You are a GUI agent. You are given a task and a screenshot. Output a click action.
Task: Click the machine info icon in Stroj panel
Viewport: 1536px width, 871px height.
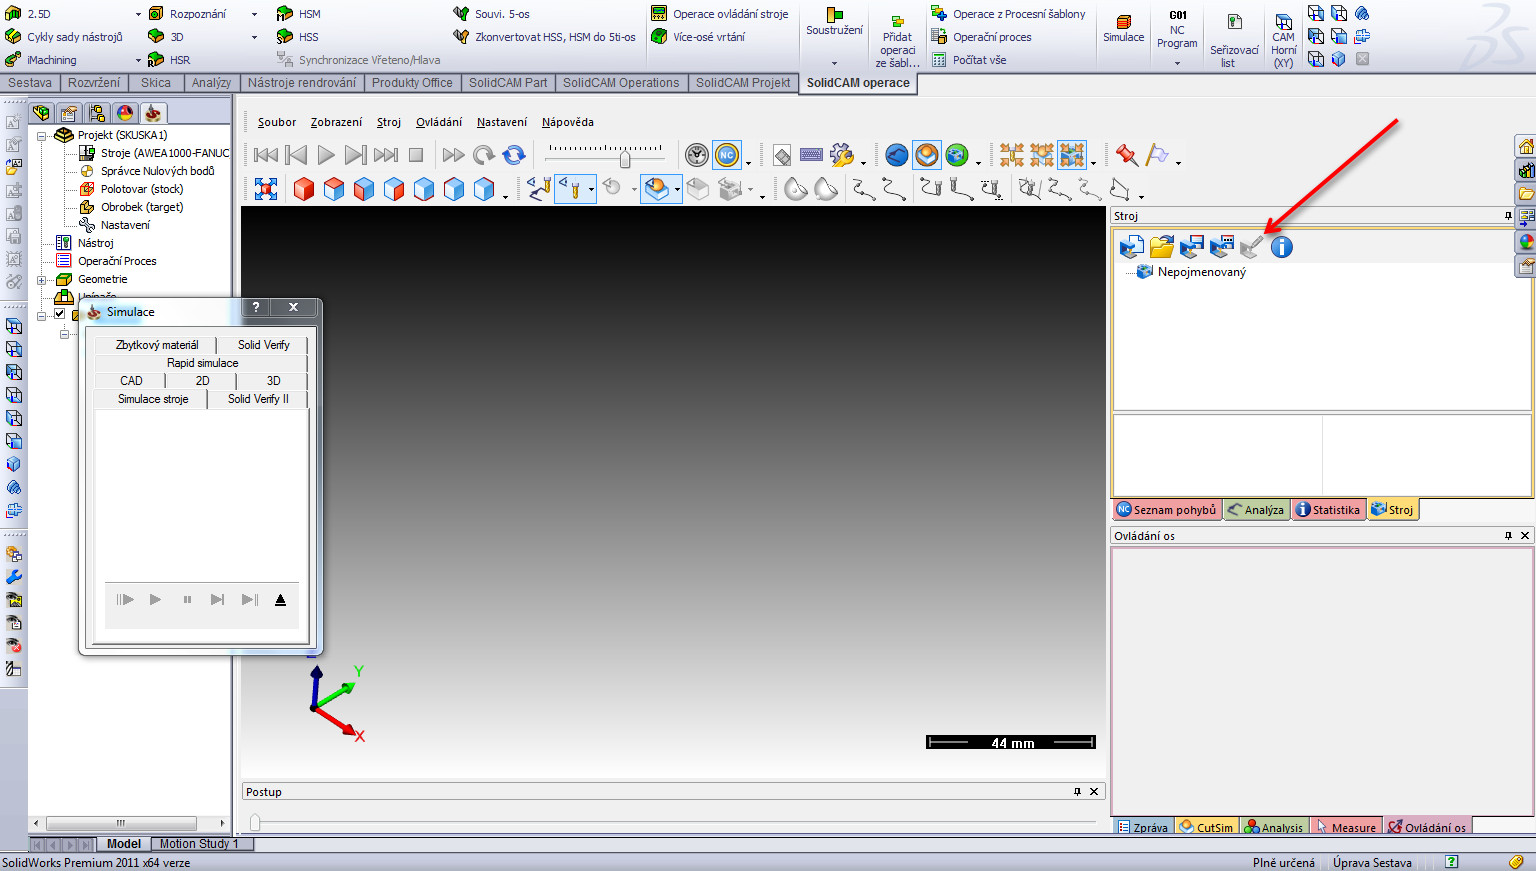click(x=1281, y=247)
